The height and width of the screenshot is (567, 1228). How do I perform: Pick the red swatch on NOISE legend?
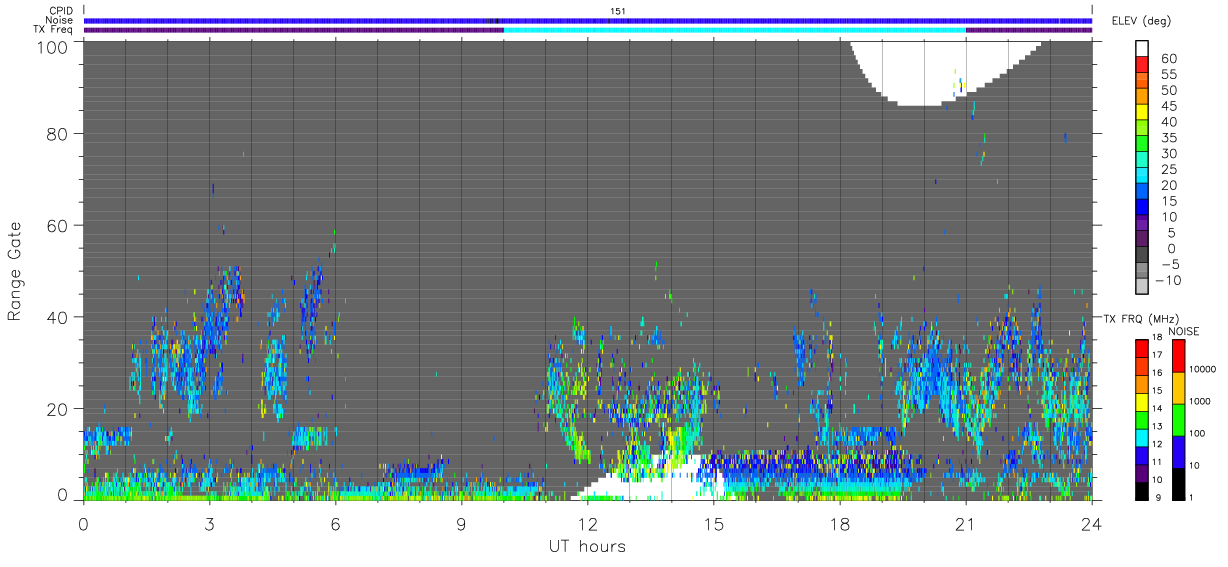point(1178,355)
